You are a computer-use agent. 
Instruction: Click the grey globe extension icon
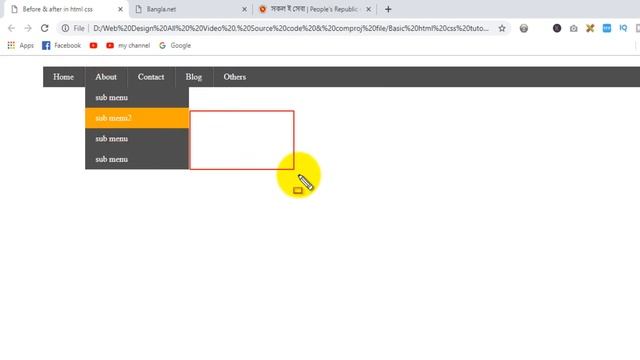click(524, 28)
